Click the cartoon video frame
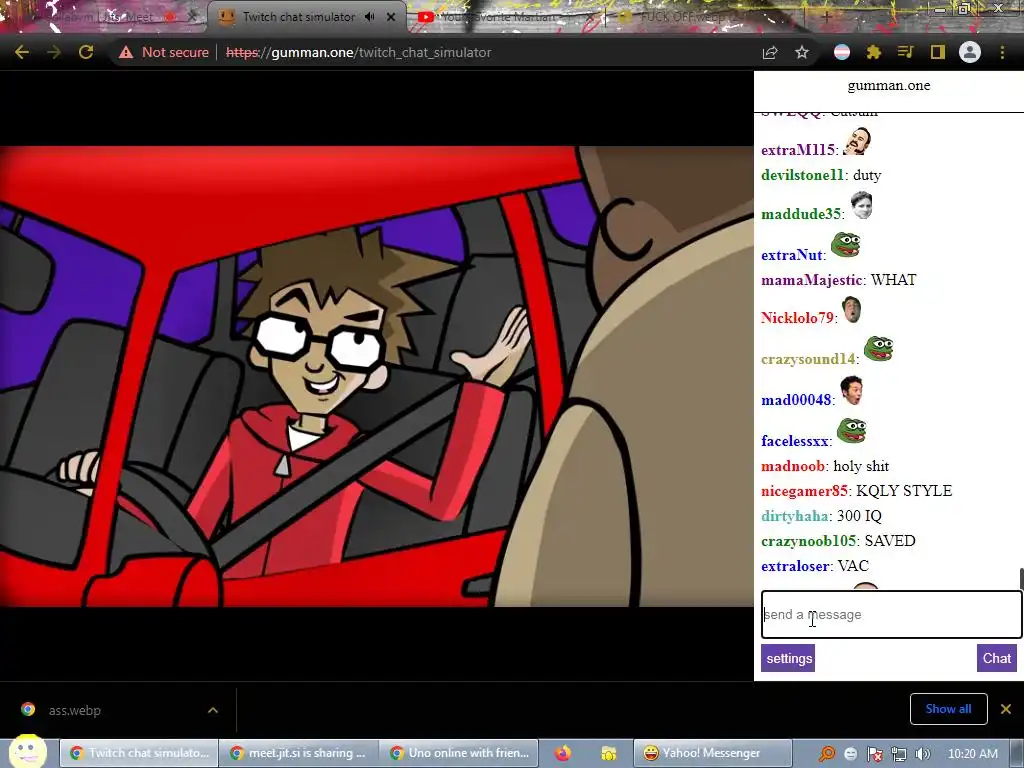The image size is (1024, 768). [377, 376]
